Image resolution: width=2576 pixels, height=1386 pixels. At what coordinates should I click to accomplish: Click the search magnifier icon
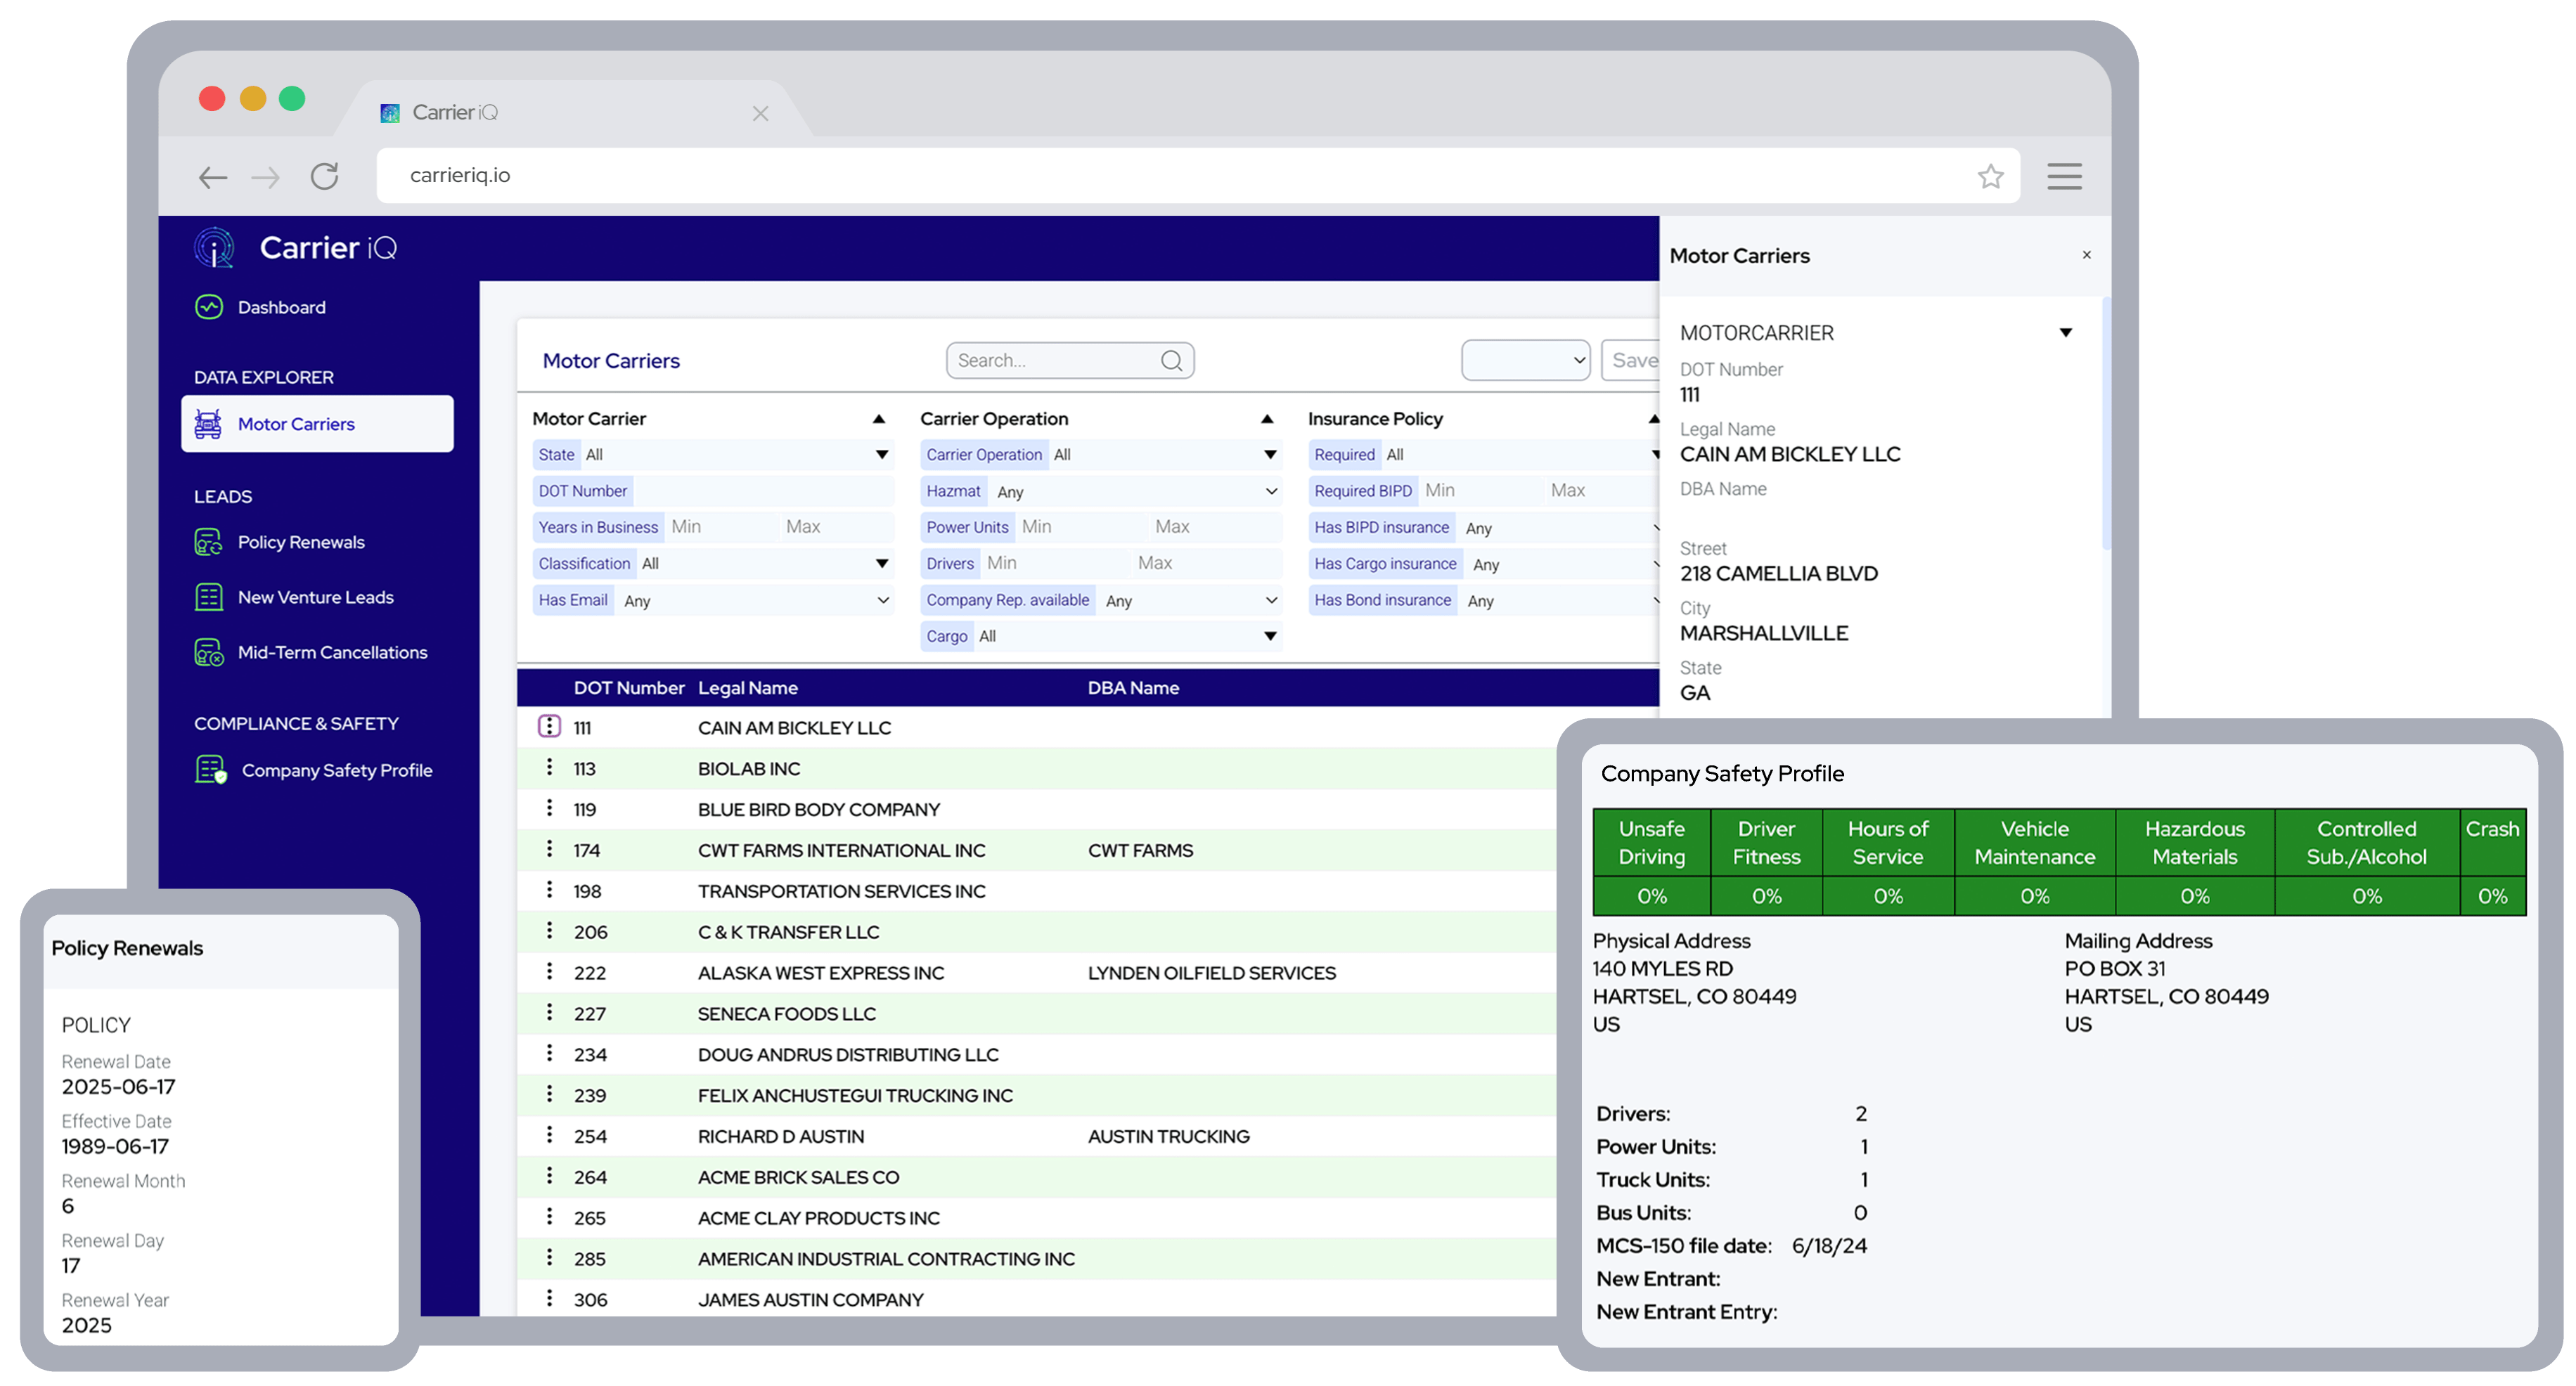tap(1171, 361)
